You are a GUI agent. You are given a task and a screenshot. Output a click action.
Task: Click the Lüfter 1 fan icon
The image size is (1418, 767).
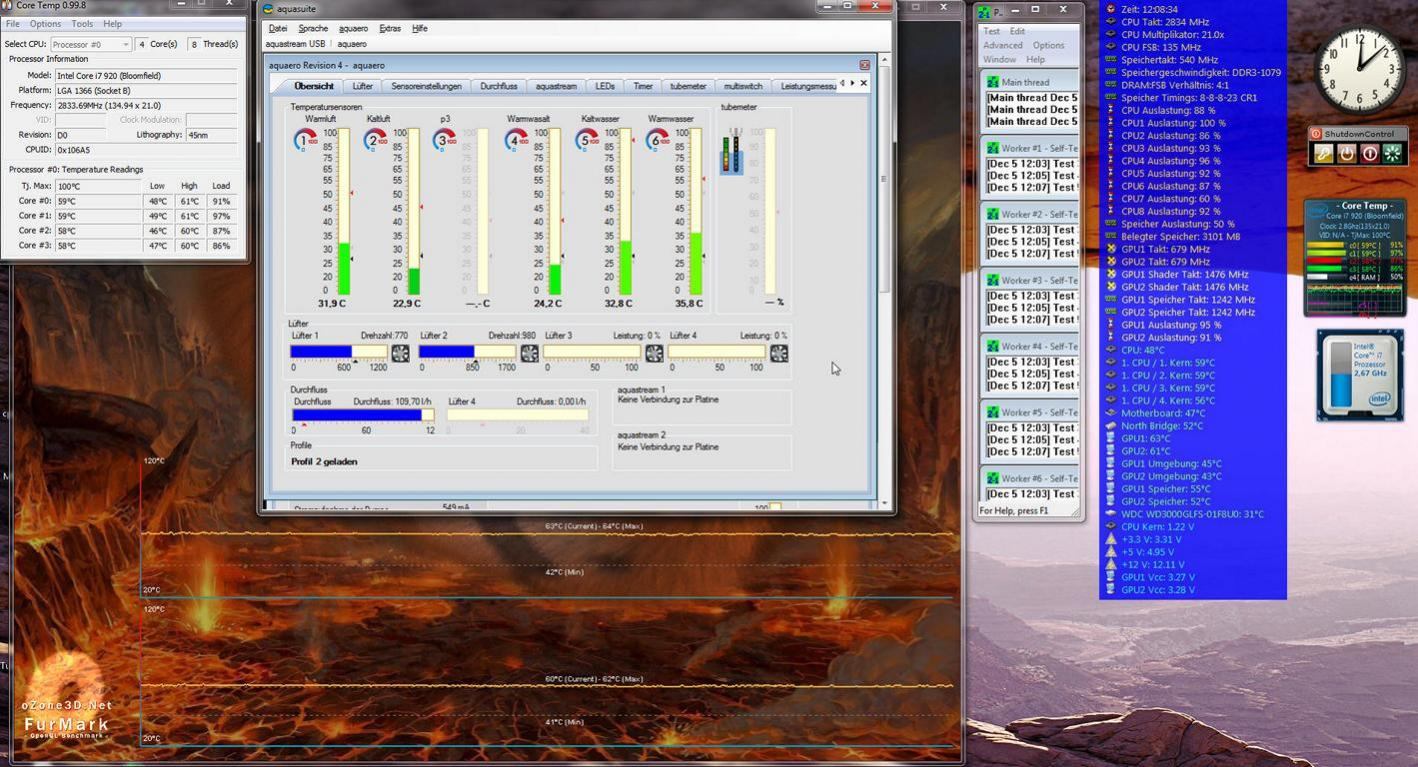400,353
